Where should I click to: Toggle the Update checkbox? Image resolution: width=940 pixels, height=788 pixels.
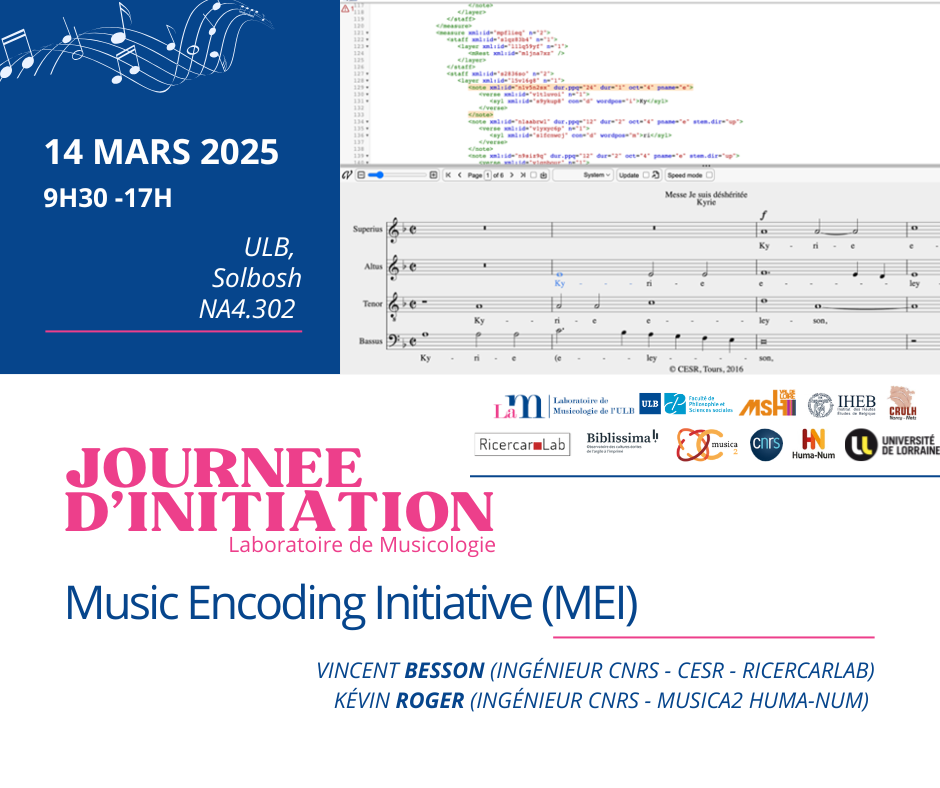point(646,175)
